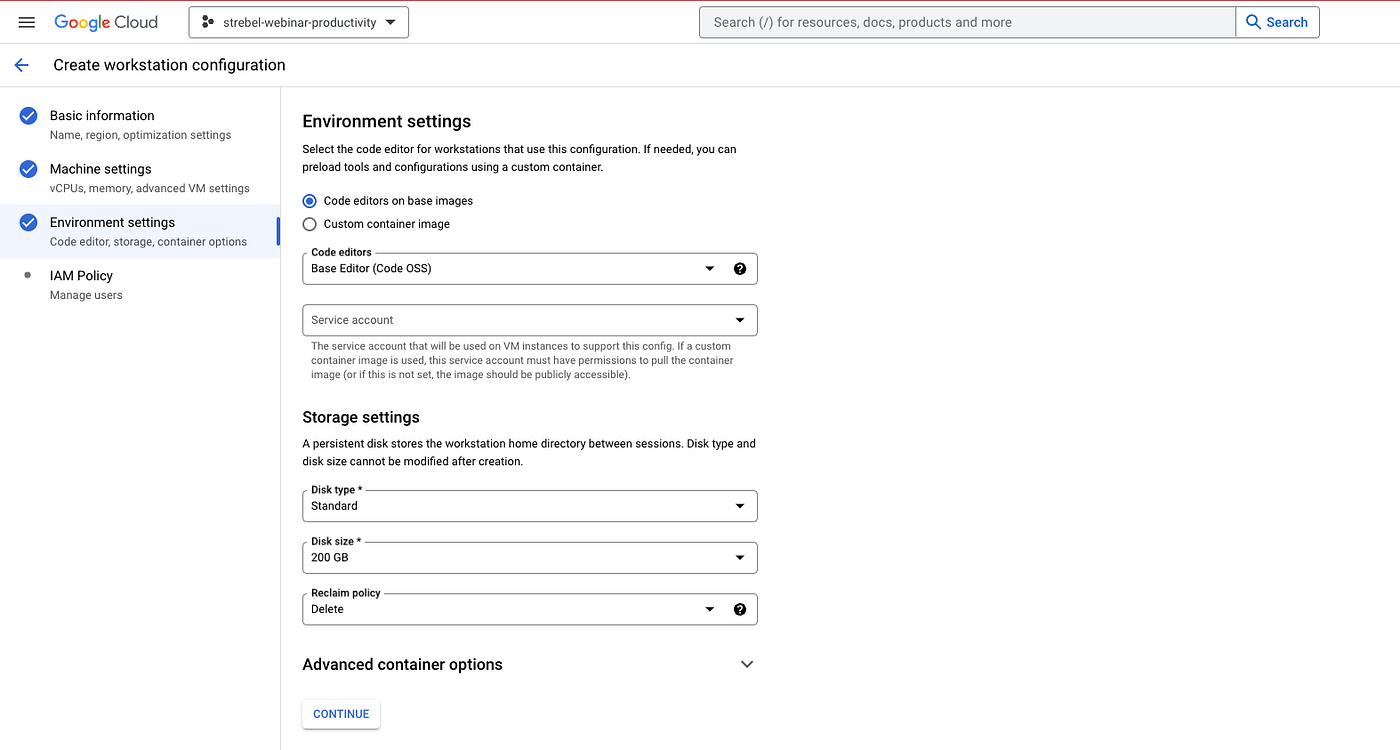This screenshot has width=1400, height=750.
Task: Open the Disk type dropdown
Action: [x=529, y=506]
